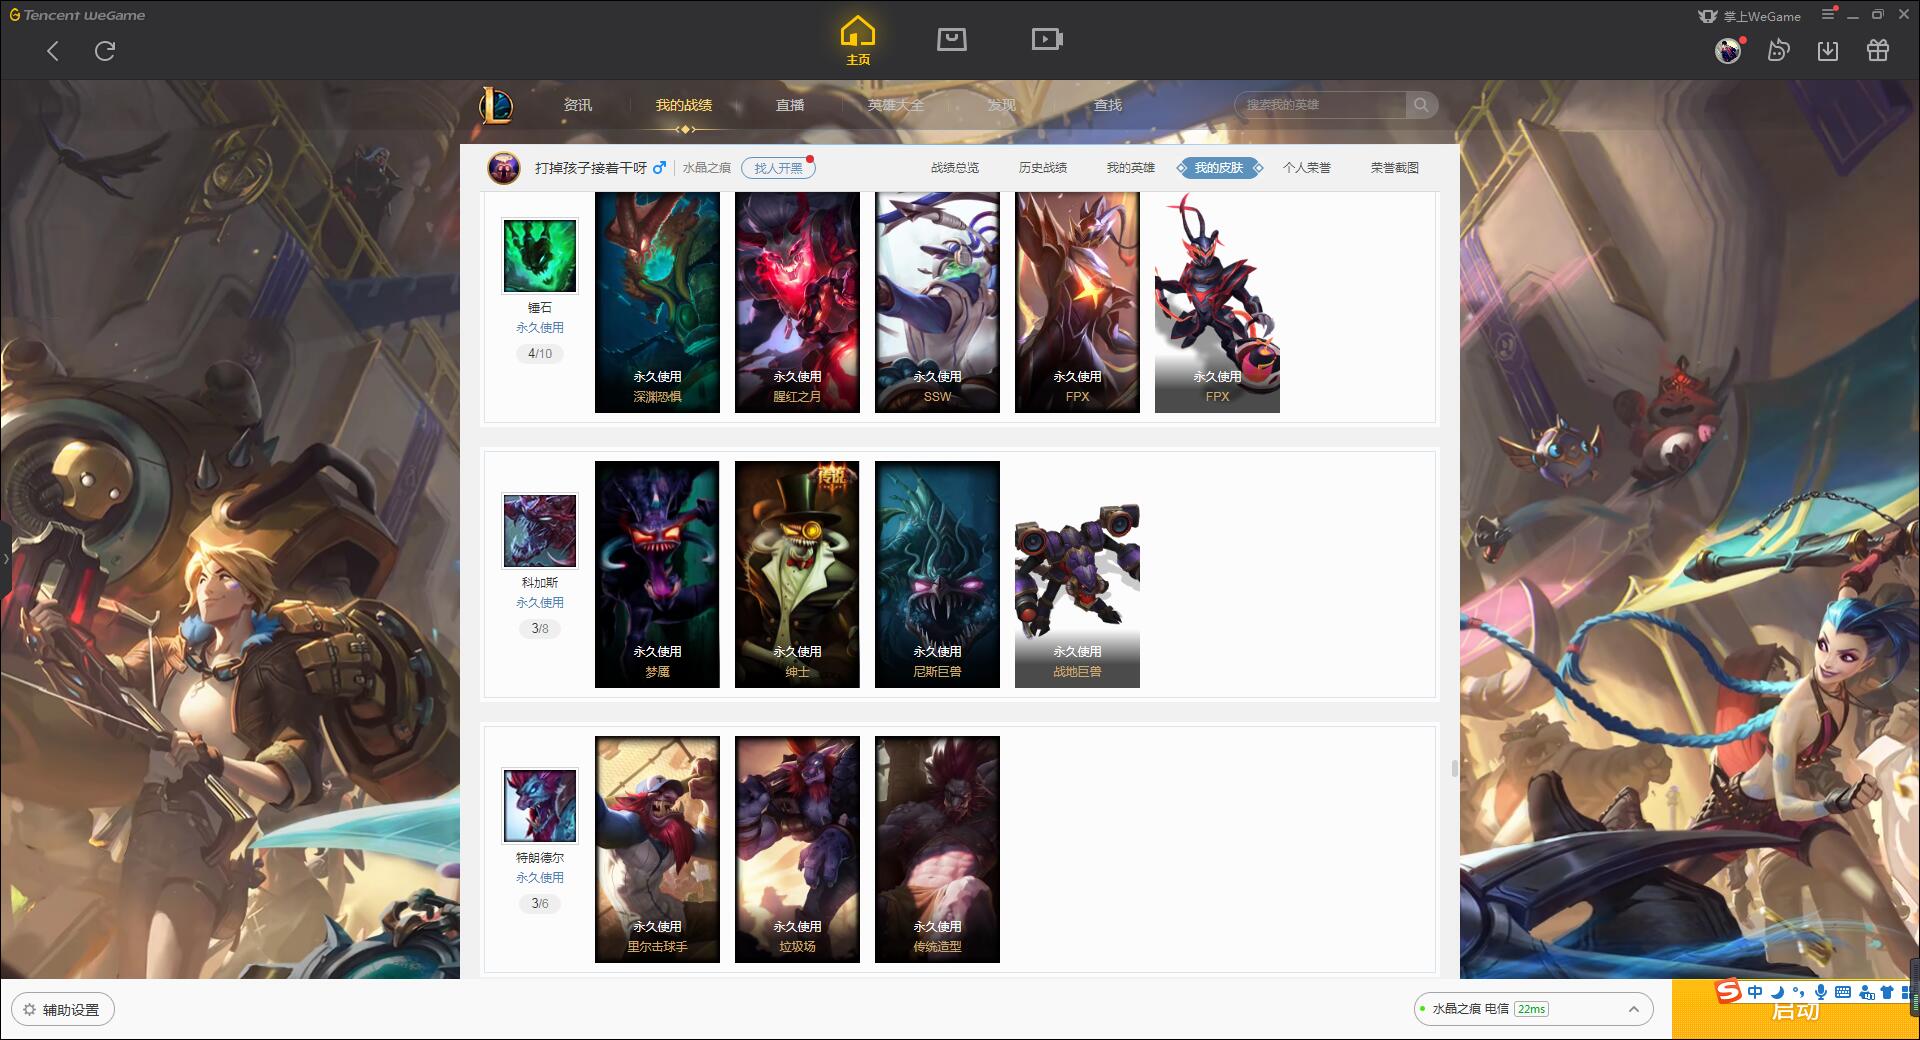Expand the left edge sidebar arrow

pos(5,558)
